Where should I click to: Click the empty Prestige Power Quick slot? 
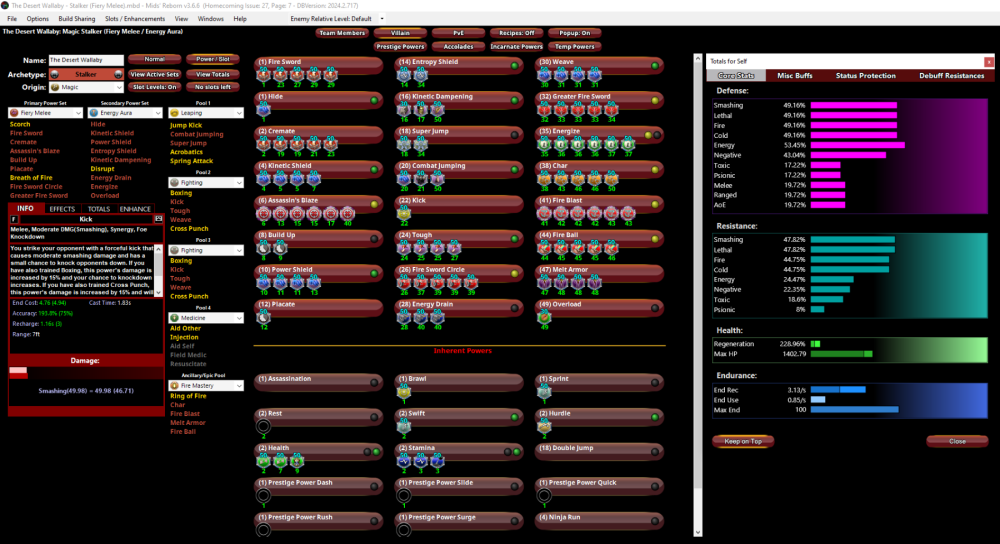(544, 496)
